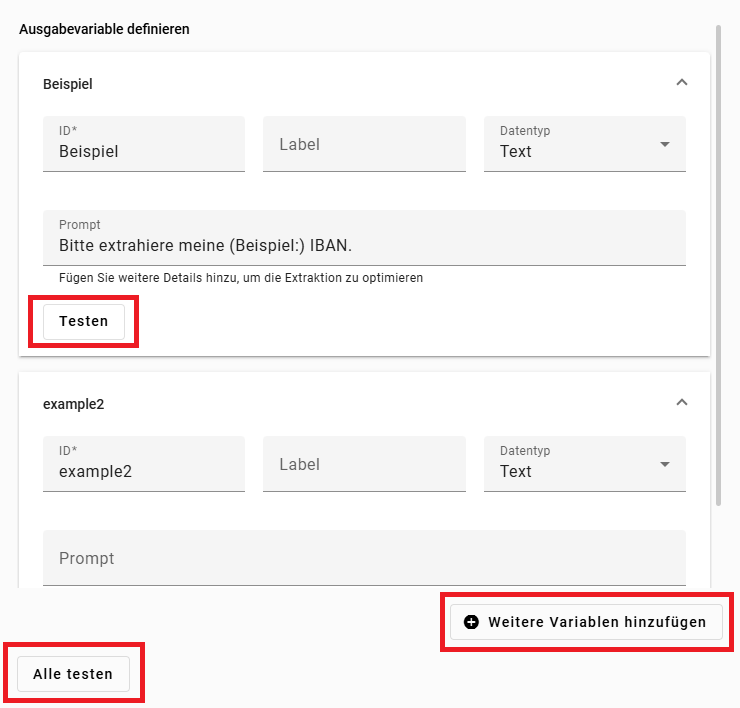Add another variable via Weitere Variablen hinzufügen
The image size is (740, 708).
pos(585,622)
